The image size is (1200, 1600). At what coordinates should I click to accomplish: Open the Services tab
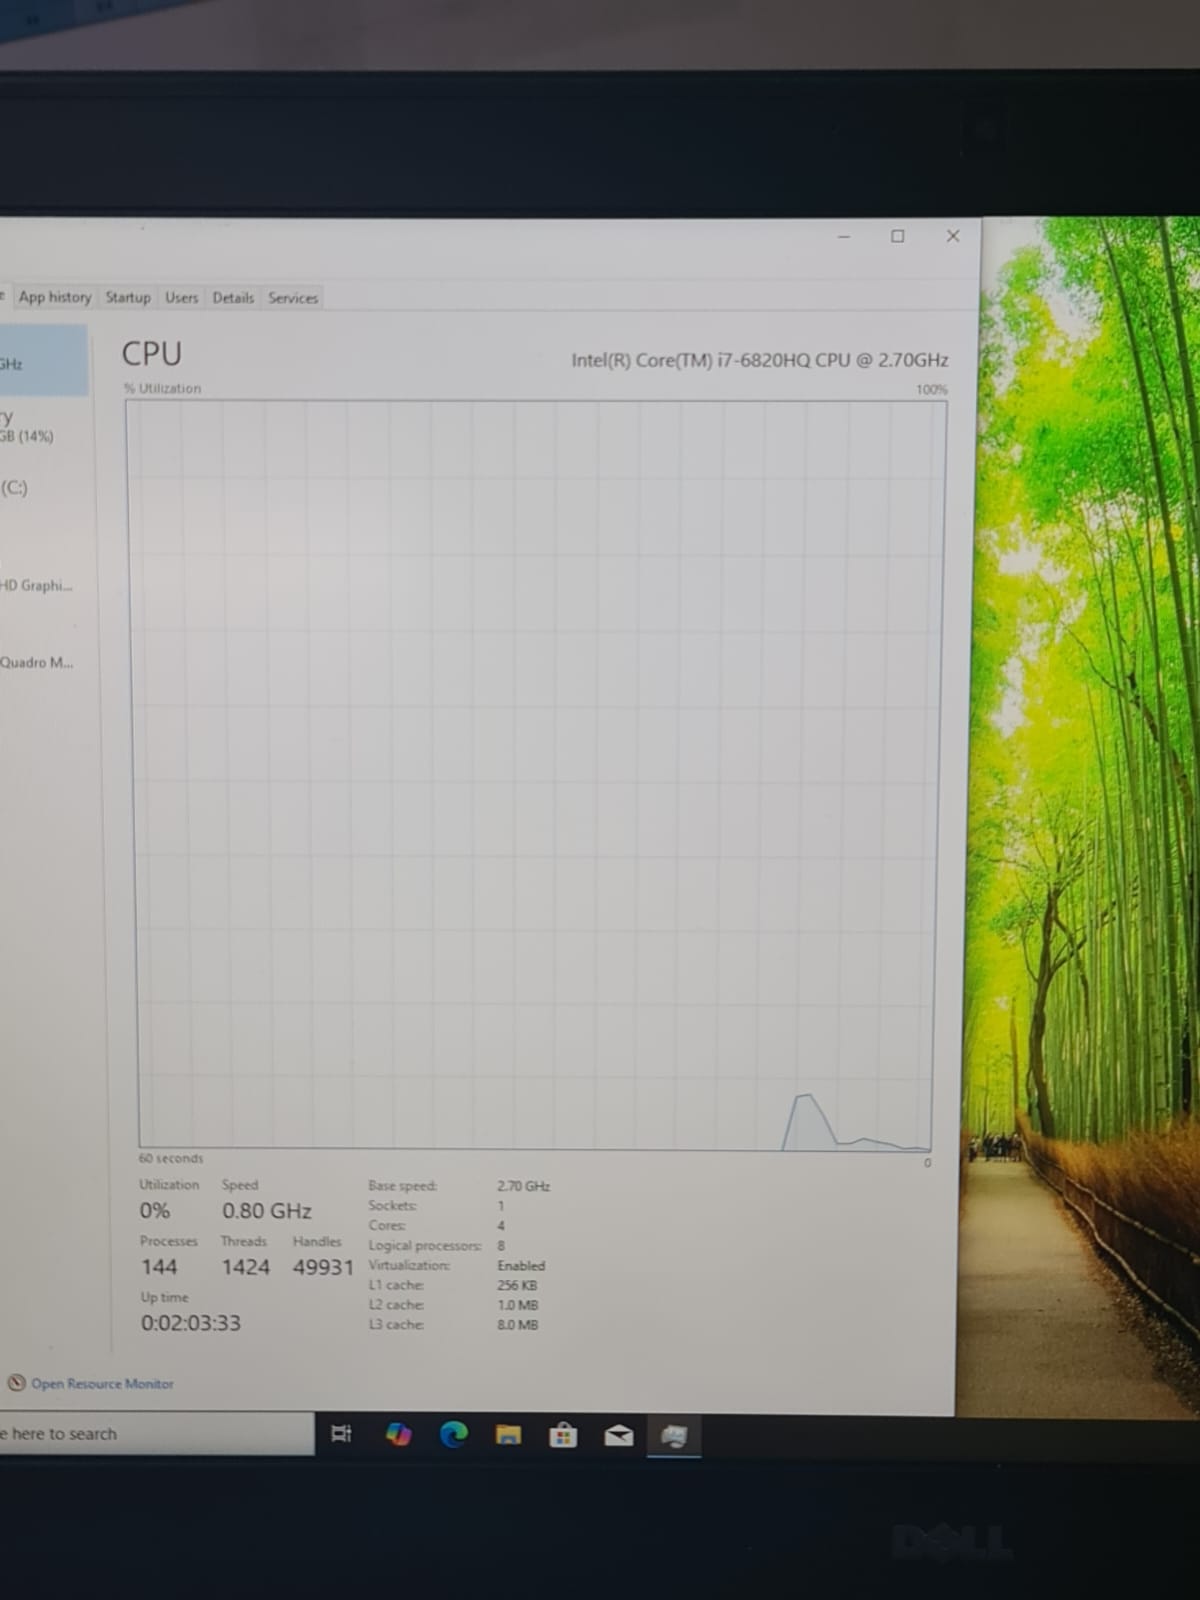coord(293,297)
